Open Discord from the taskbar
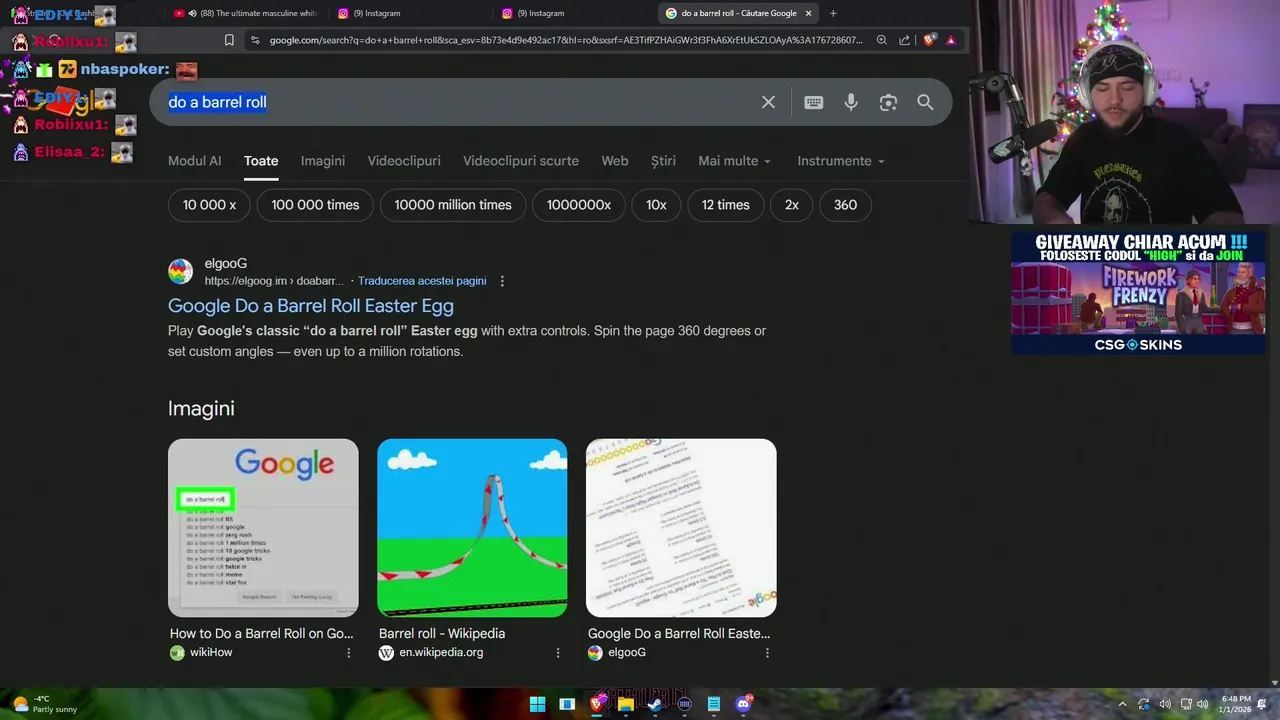The width and height of the screenshot is (1280, 720). (x=743, y=704)
